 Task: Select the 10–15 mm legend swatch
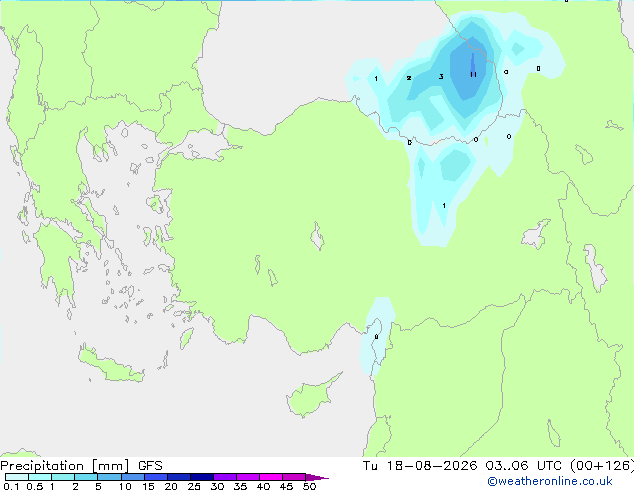[x=133, y=477]
